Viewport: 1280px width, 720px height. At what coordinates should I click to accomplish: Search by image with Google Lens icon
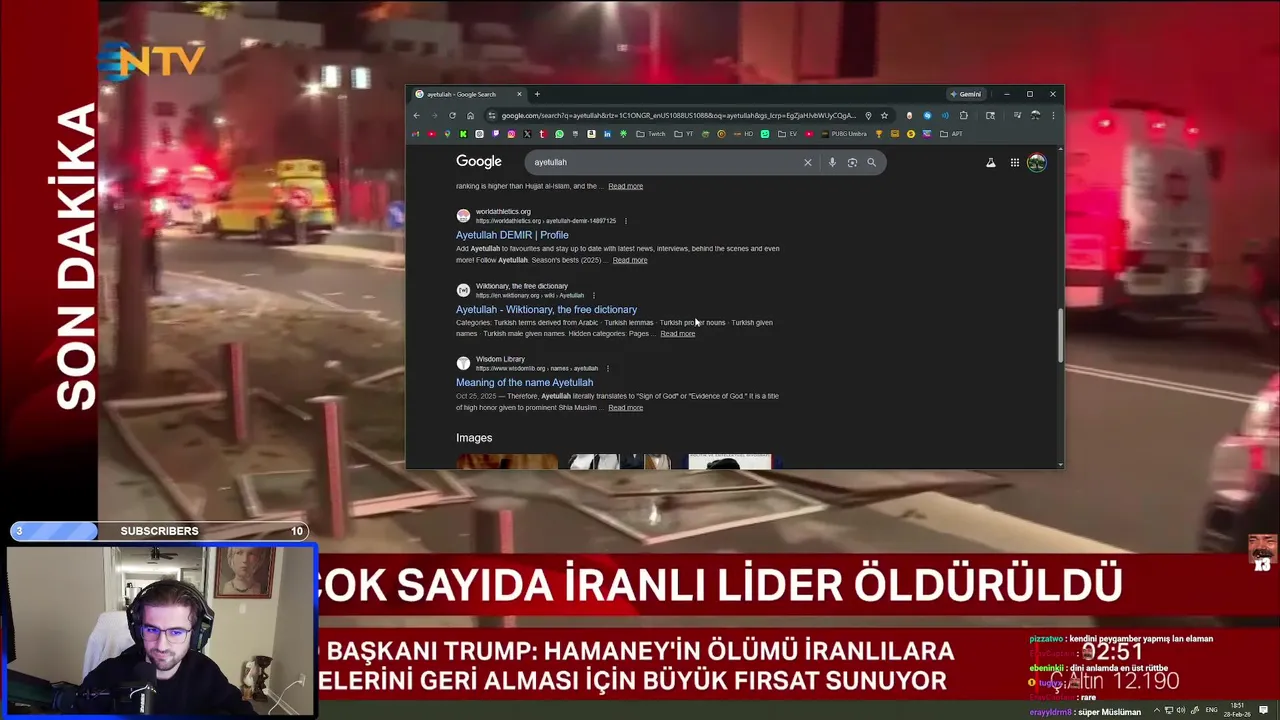[852, 162]
